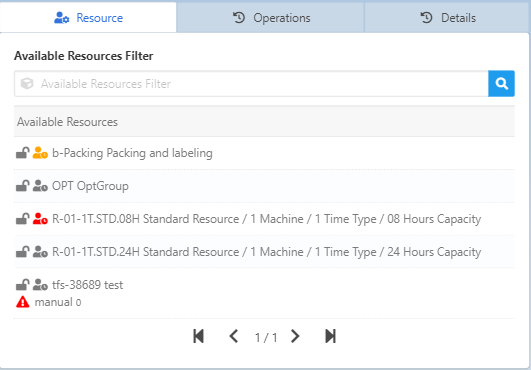The width and height of the screenshot is (531, 370).
Task: Go to previous page of resources
Action: pos(234,336)
